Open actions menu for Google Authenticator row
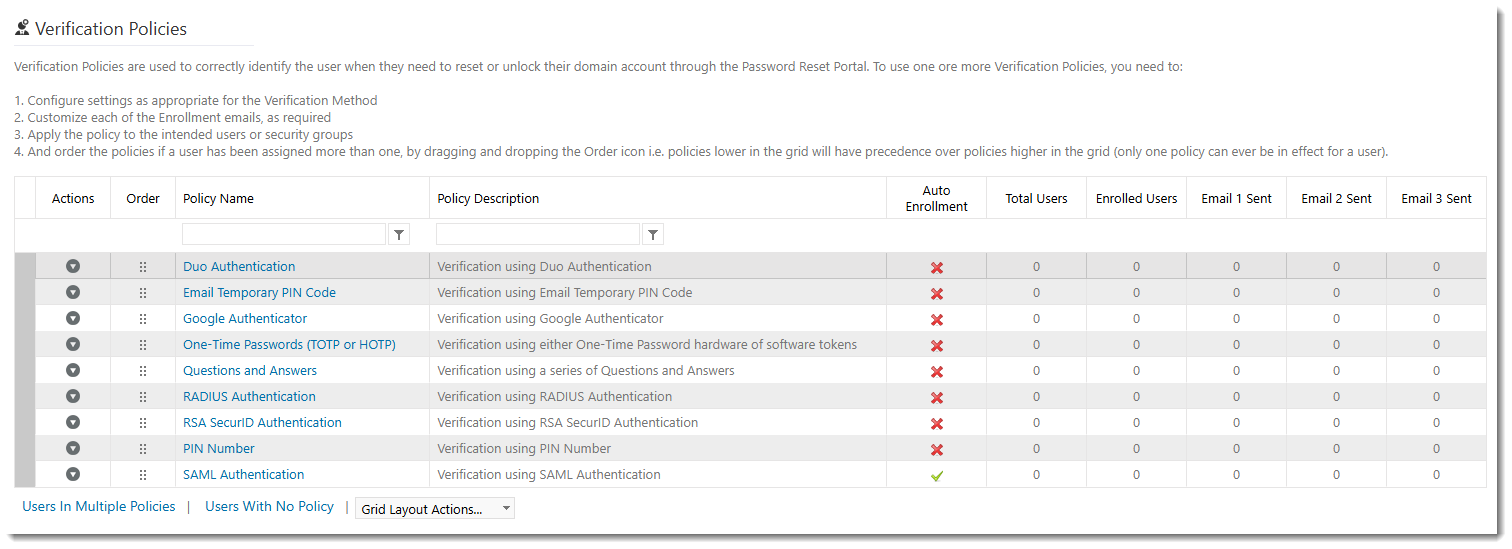This screenshot has width=1512, height=549. [x=73, y=318]
